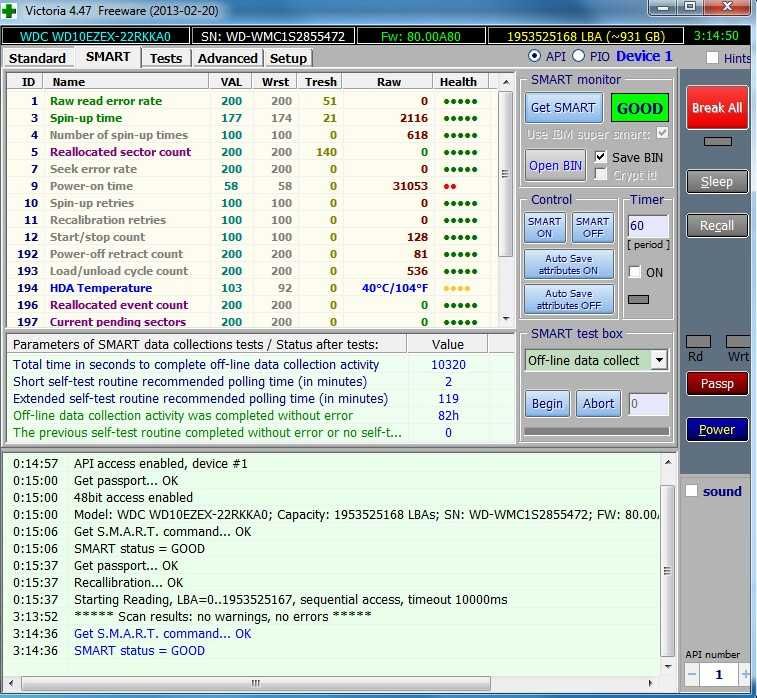Click the Timer period input field

point(648,225)
